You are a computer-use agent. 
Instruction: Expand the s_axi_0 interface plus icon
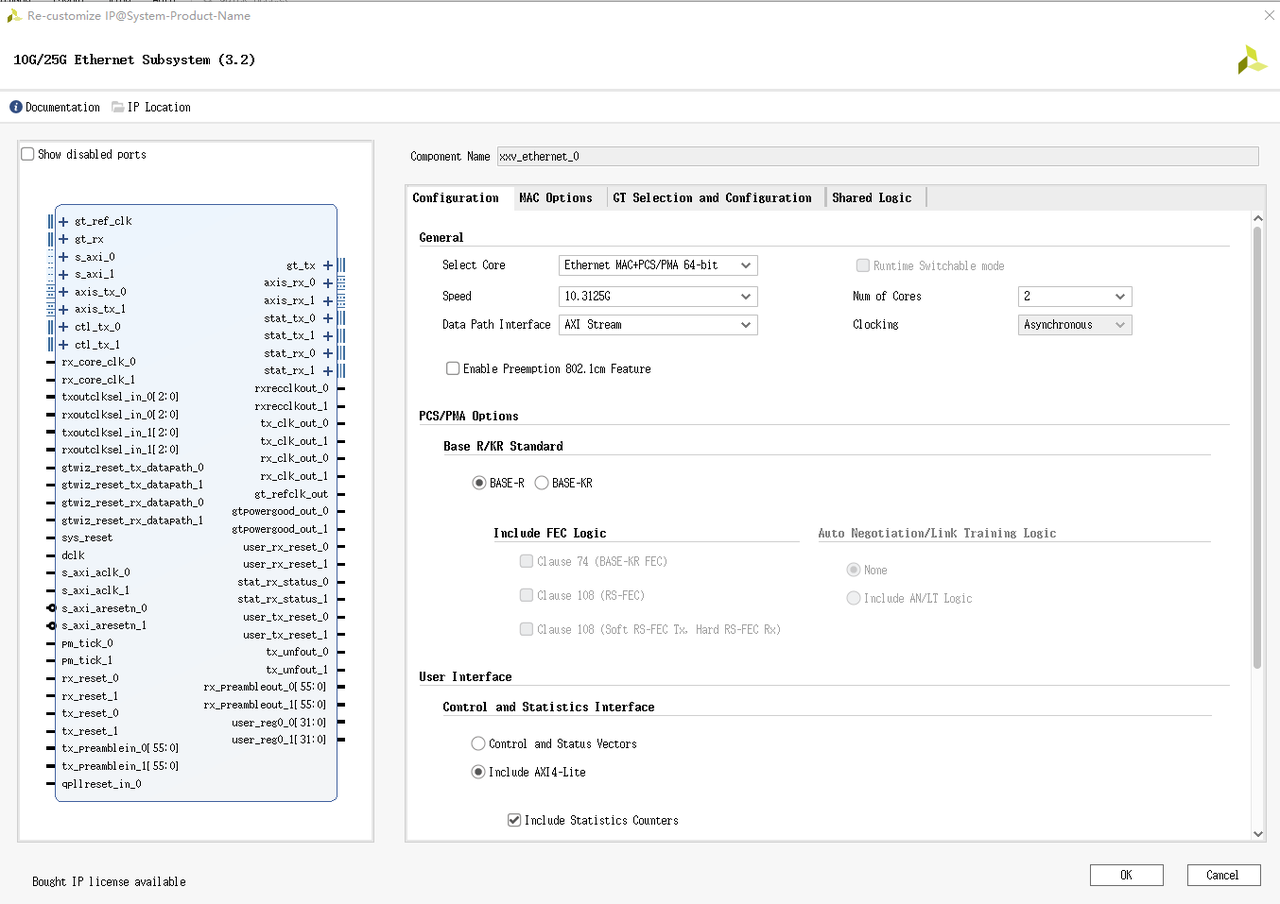coord(64,257)
